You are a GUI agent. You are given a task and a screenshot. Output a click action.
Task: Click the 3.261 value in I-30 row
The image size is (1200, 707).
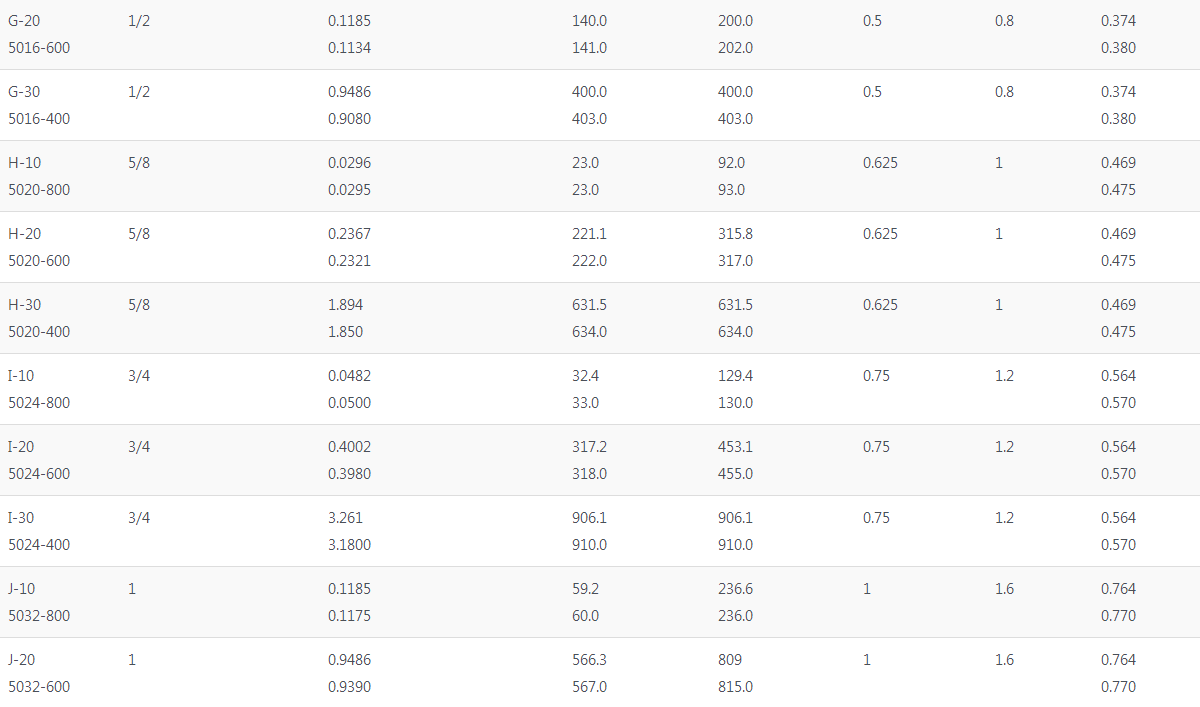tap(345, 518)
